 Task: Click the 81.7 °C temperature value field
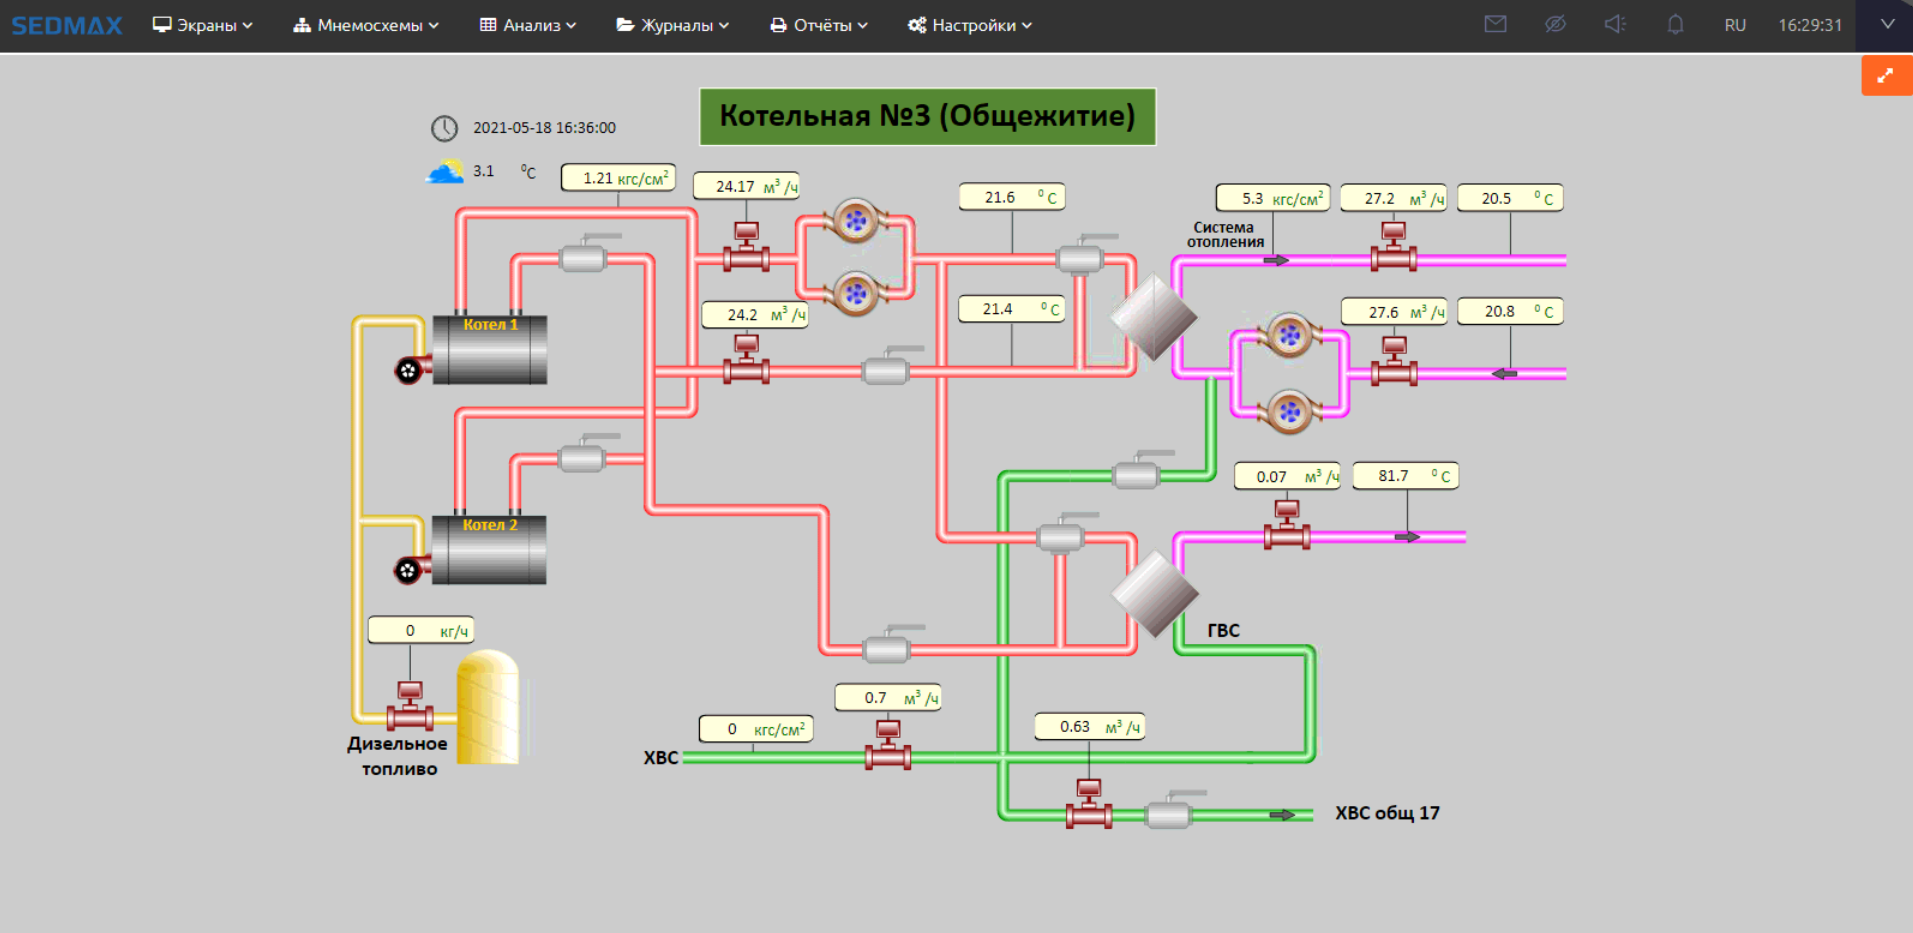(x=1405, y=476)
